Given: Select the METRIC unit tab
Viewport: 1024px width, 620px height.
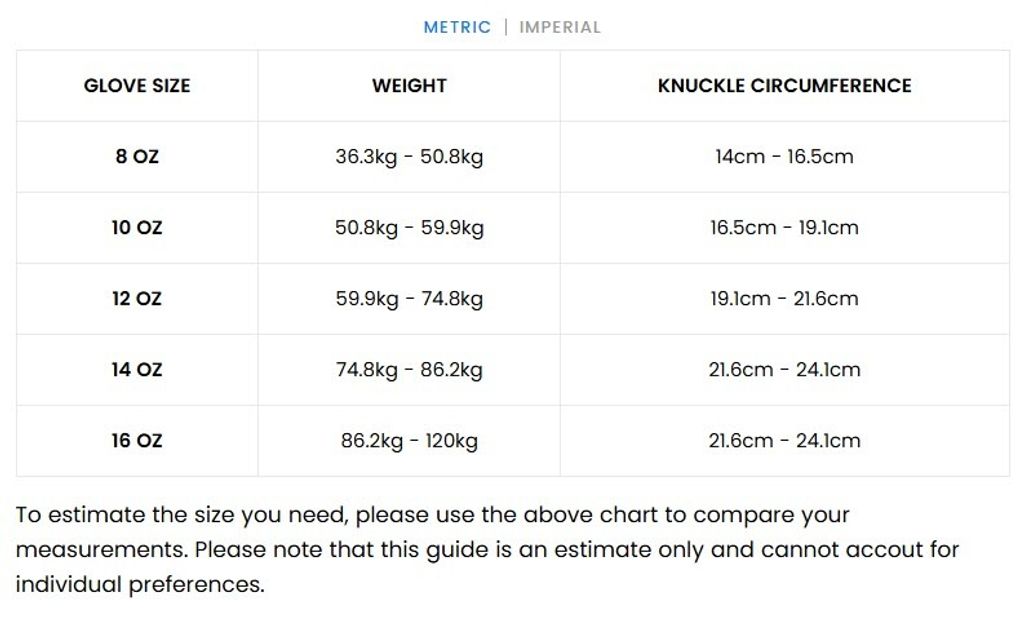Looking at the screenshot, I should pyautogui.click(x=457, y=27).
